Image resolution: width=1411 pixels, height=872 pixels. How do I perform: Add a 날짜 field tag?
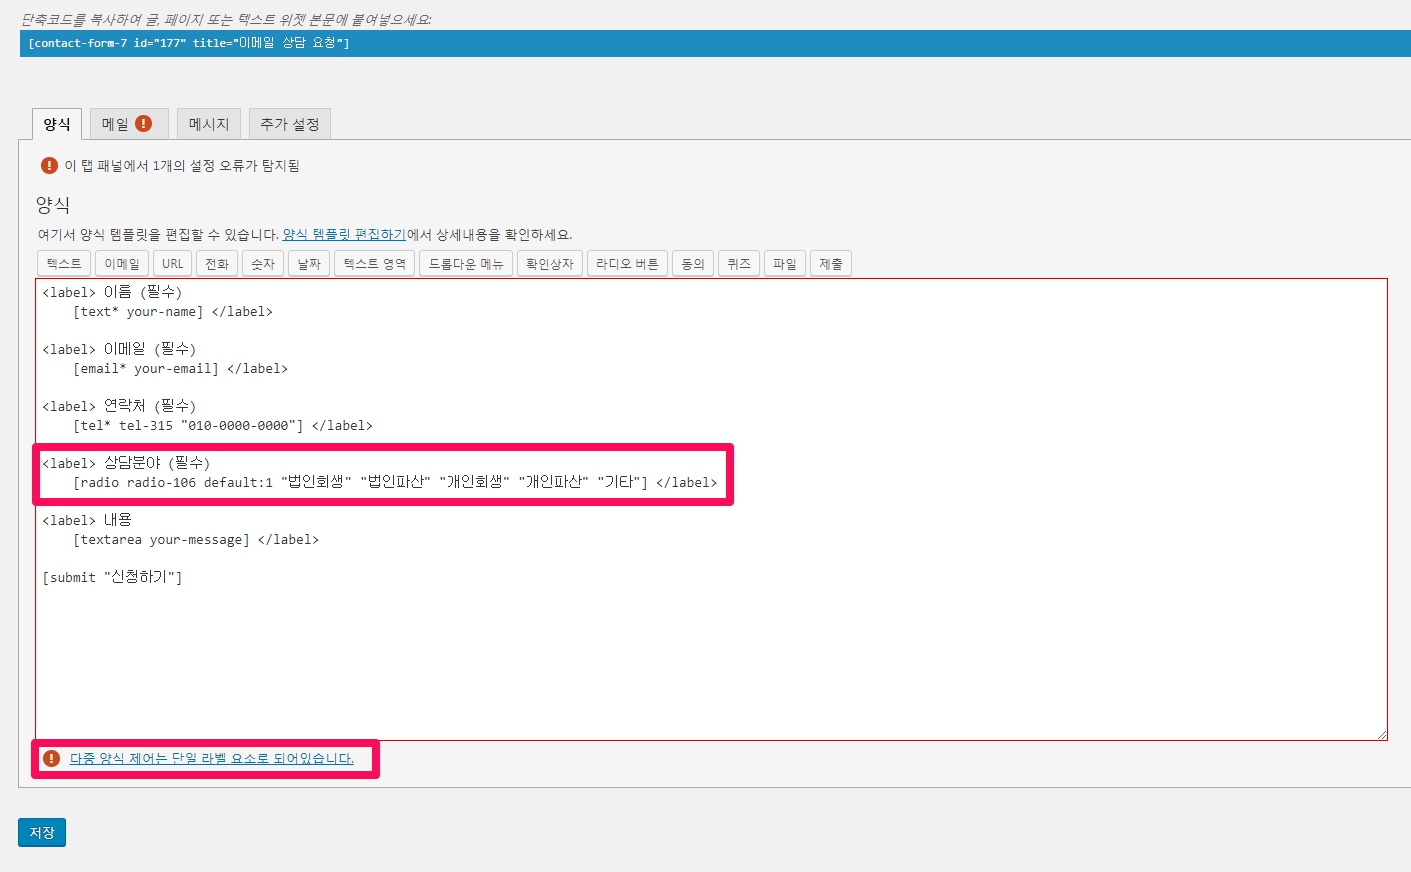point(309,264)
